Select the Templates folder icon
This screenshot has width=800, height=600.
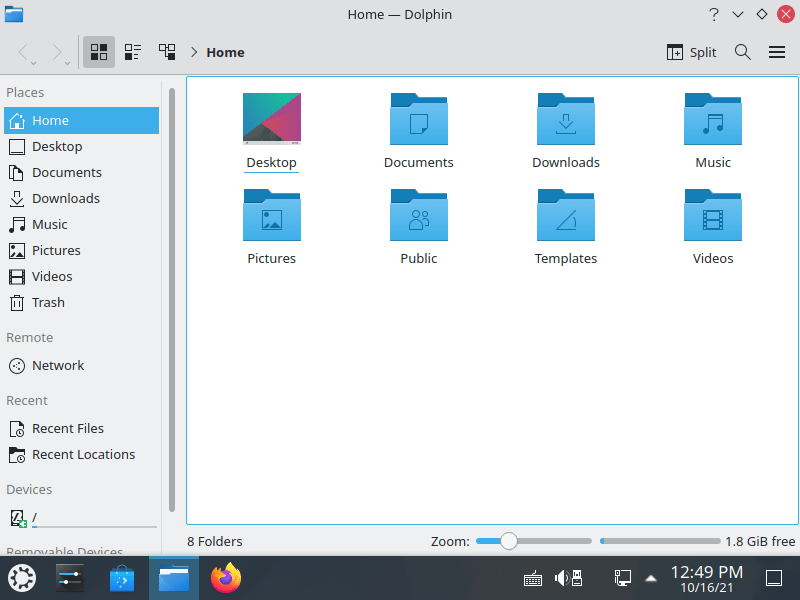coord(565,215)
